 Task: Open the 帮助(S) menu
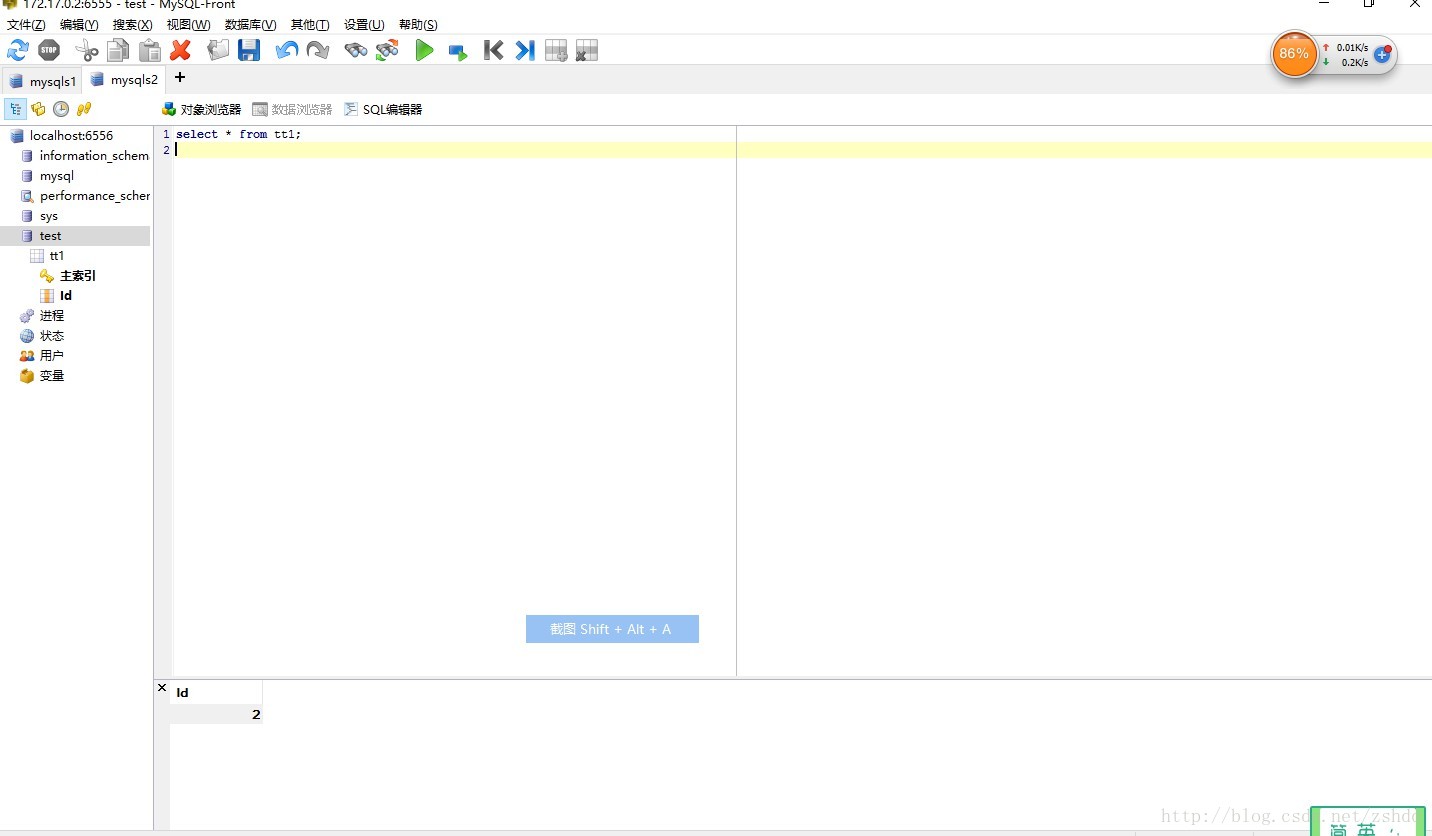(x=418, y=24)
